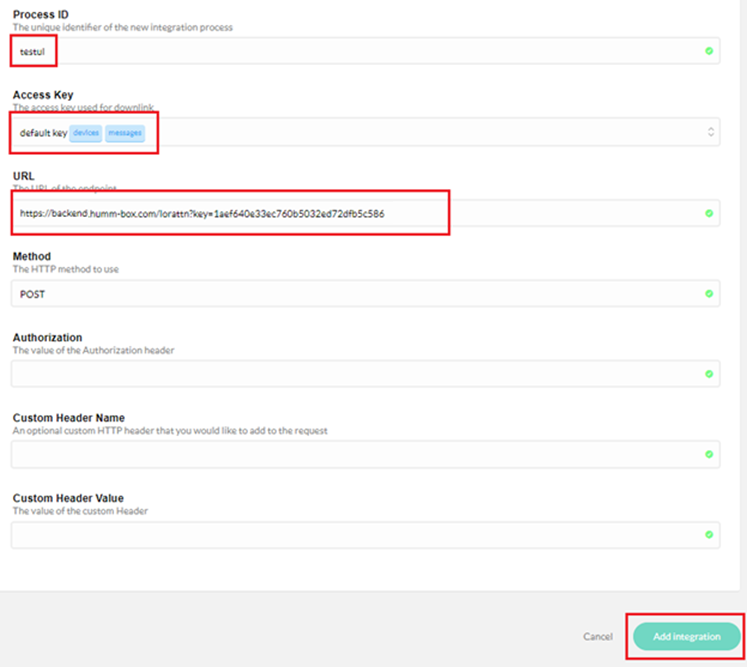Click the 'Custom Header Value' field label

68,498
